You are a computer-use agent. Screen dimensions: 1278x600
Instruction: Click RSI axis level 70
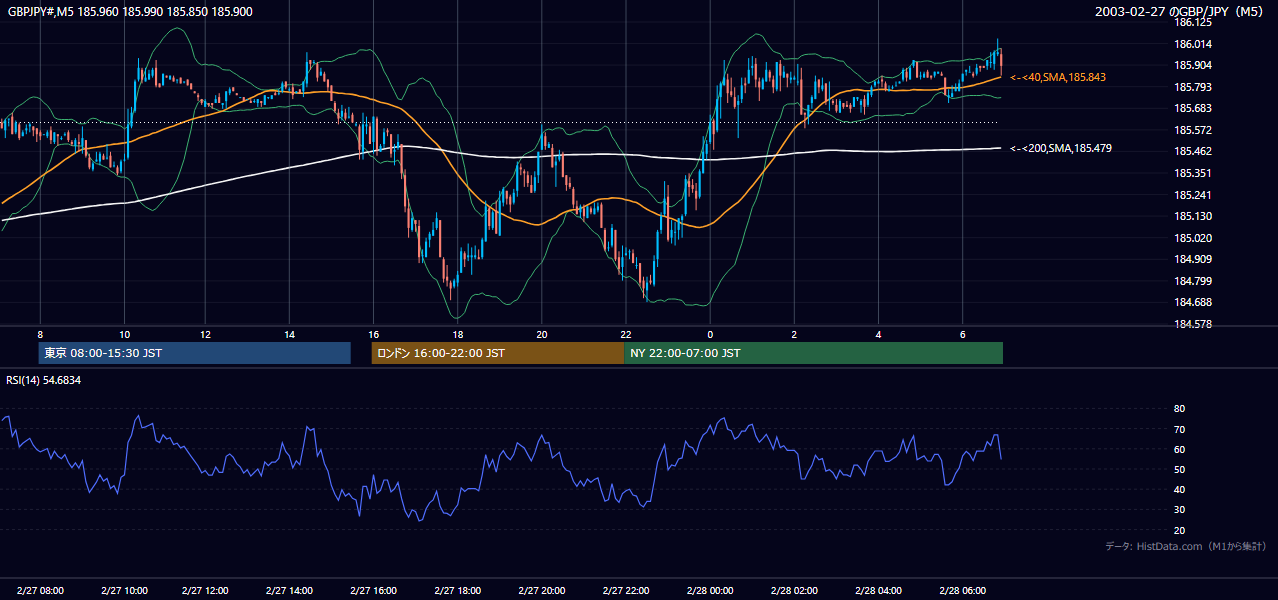pyautogui.click(x=1180, y=429)
